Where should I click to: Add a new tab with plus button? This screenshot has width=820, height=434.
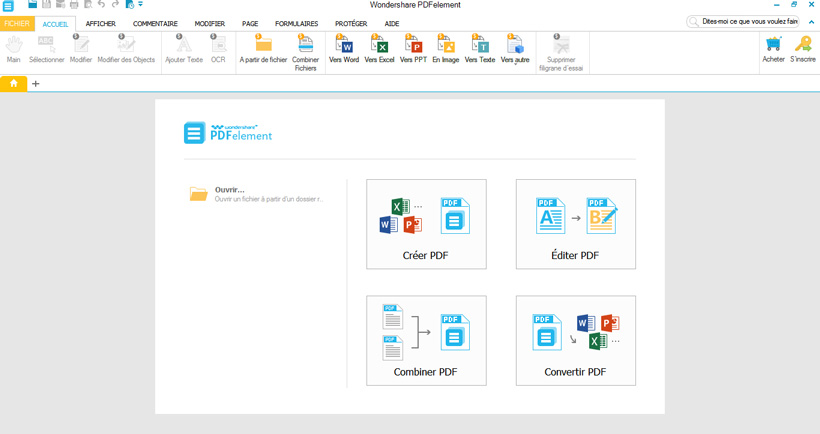pyautogui.click(x=36, y=84)
